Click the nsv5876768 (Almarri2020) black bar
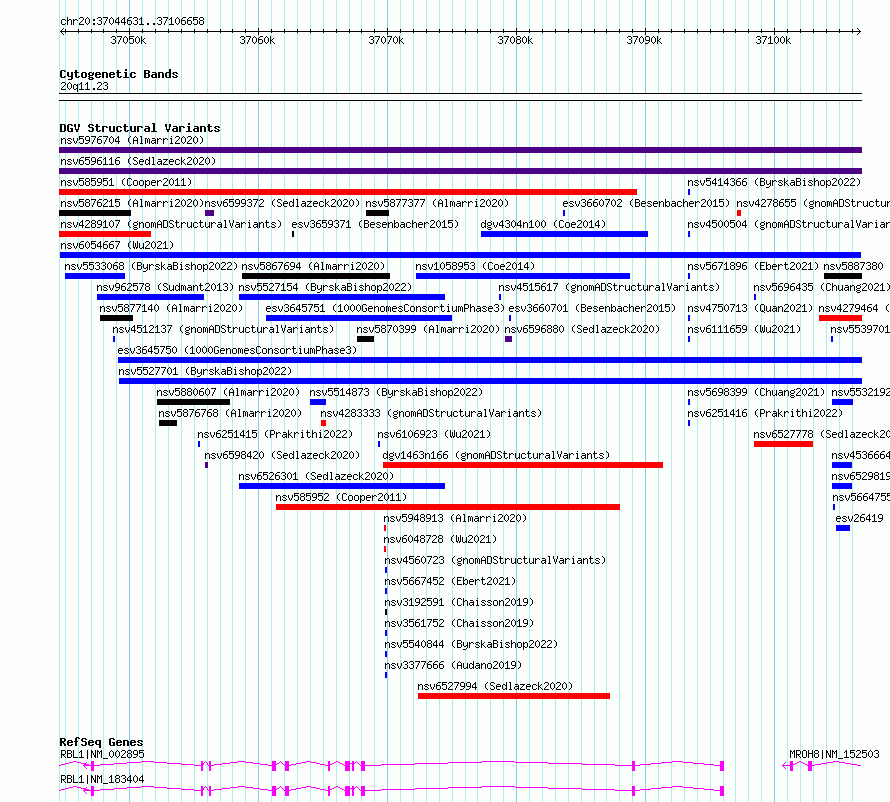Screen dimensions: 890x802 [168, 423]
